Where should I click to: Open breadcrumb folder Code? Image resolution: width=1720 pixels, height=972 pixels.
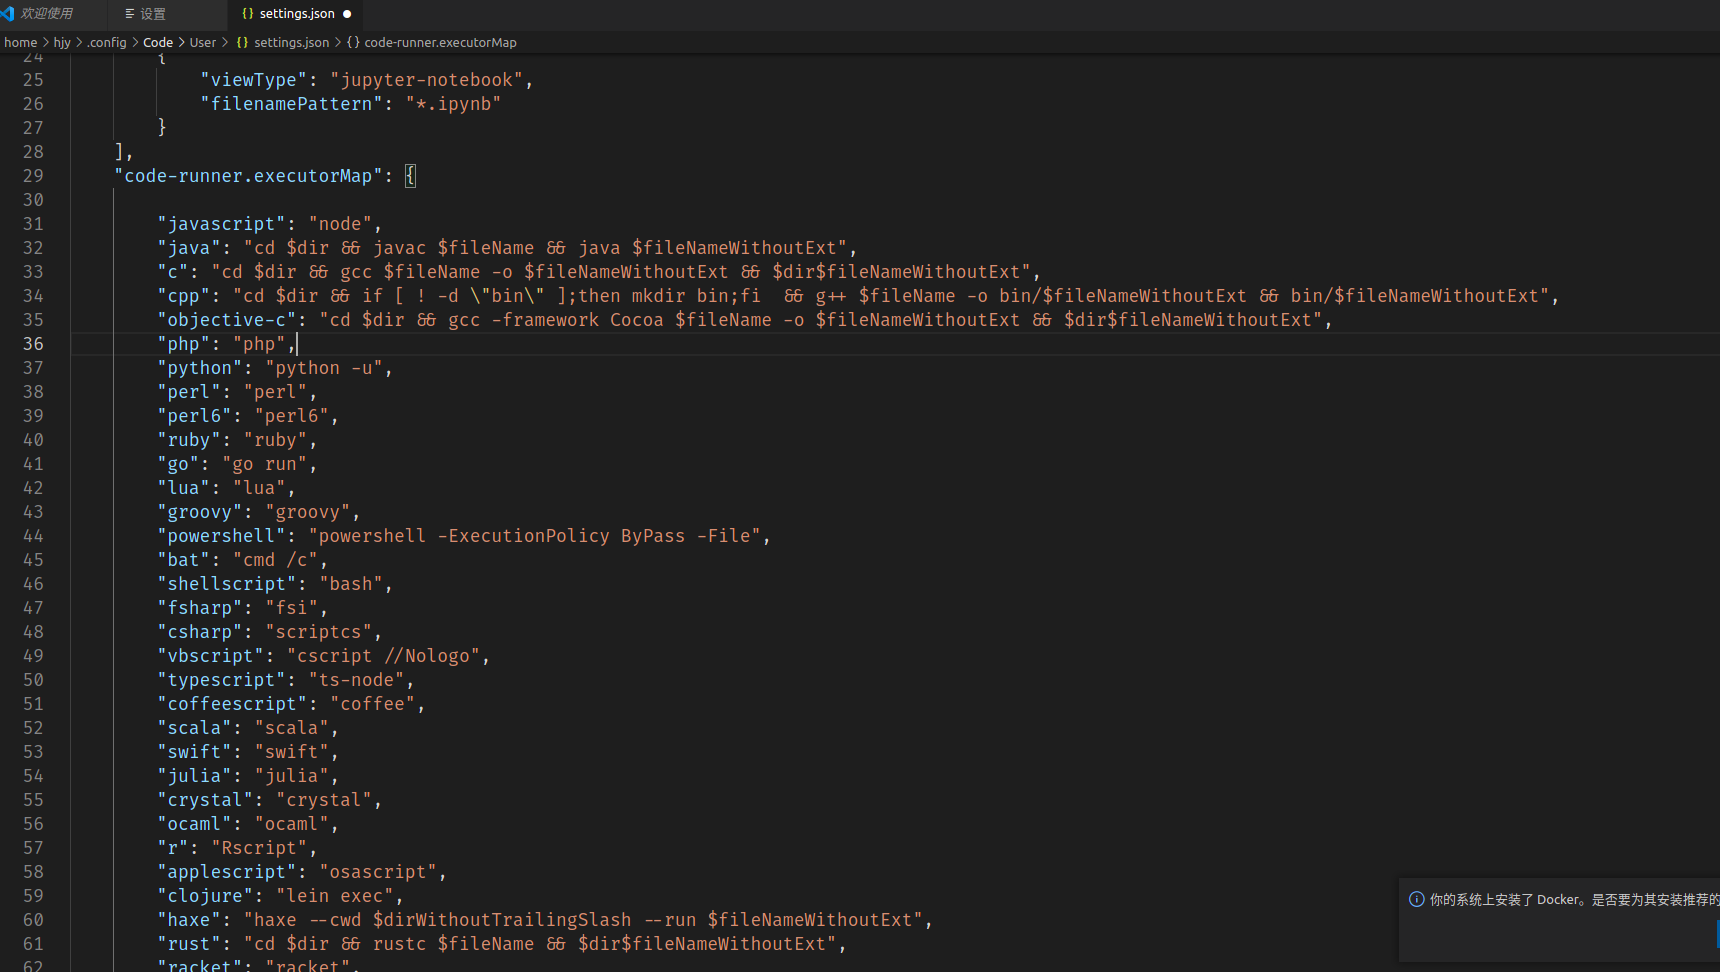[x=158, y=42]
